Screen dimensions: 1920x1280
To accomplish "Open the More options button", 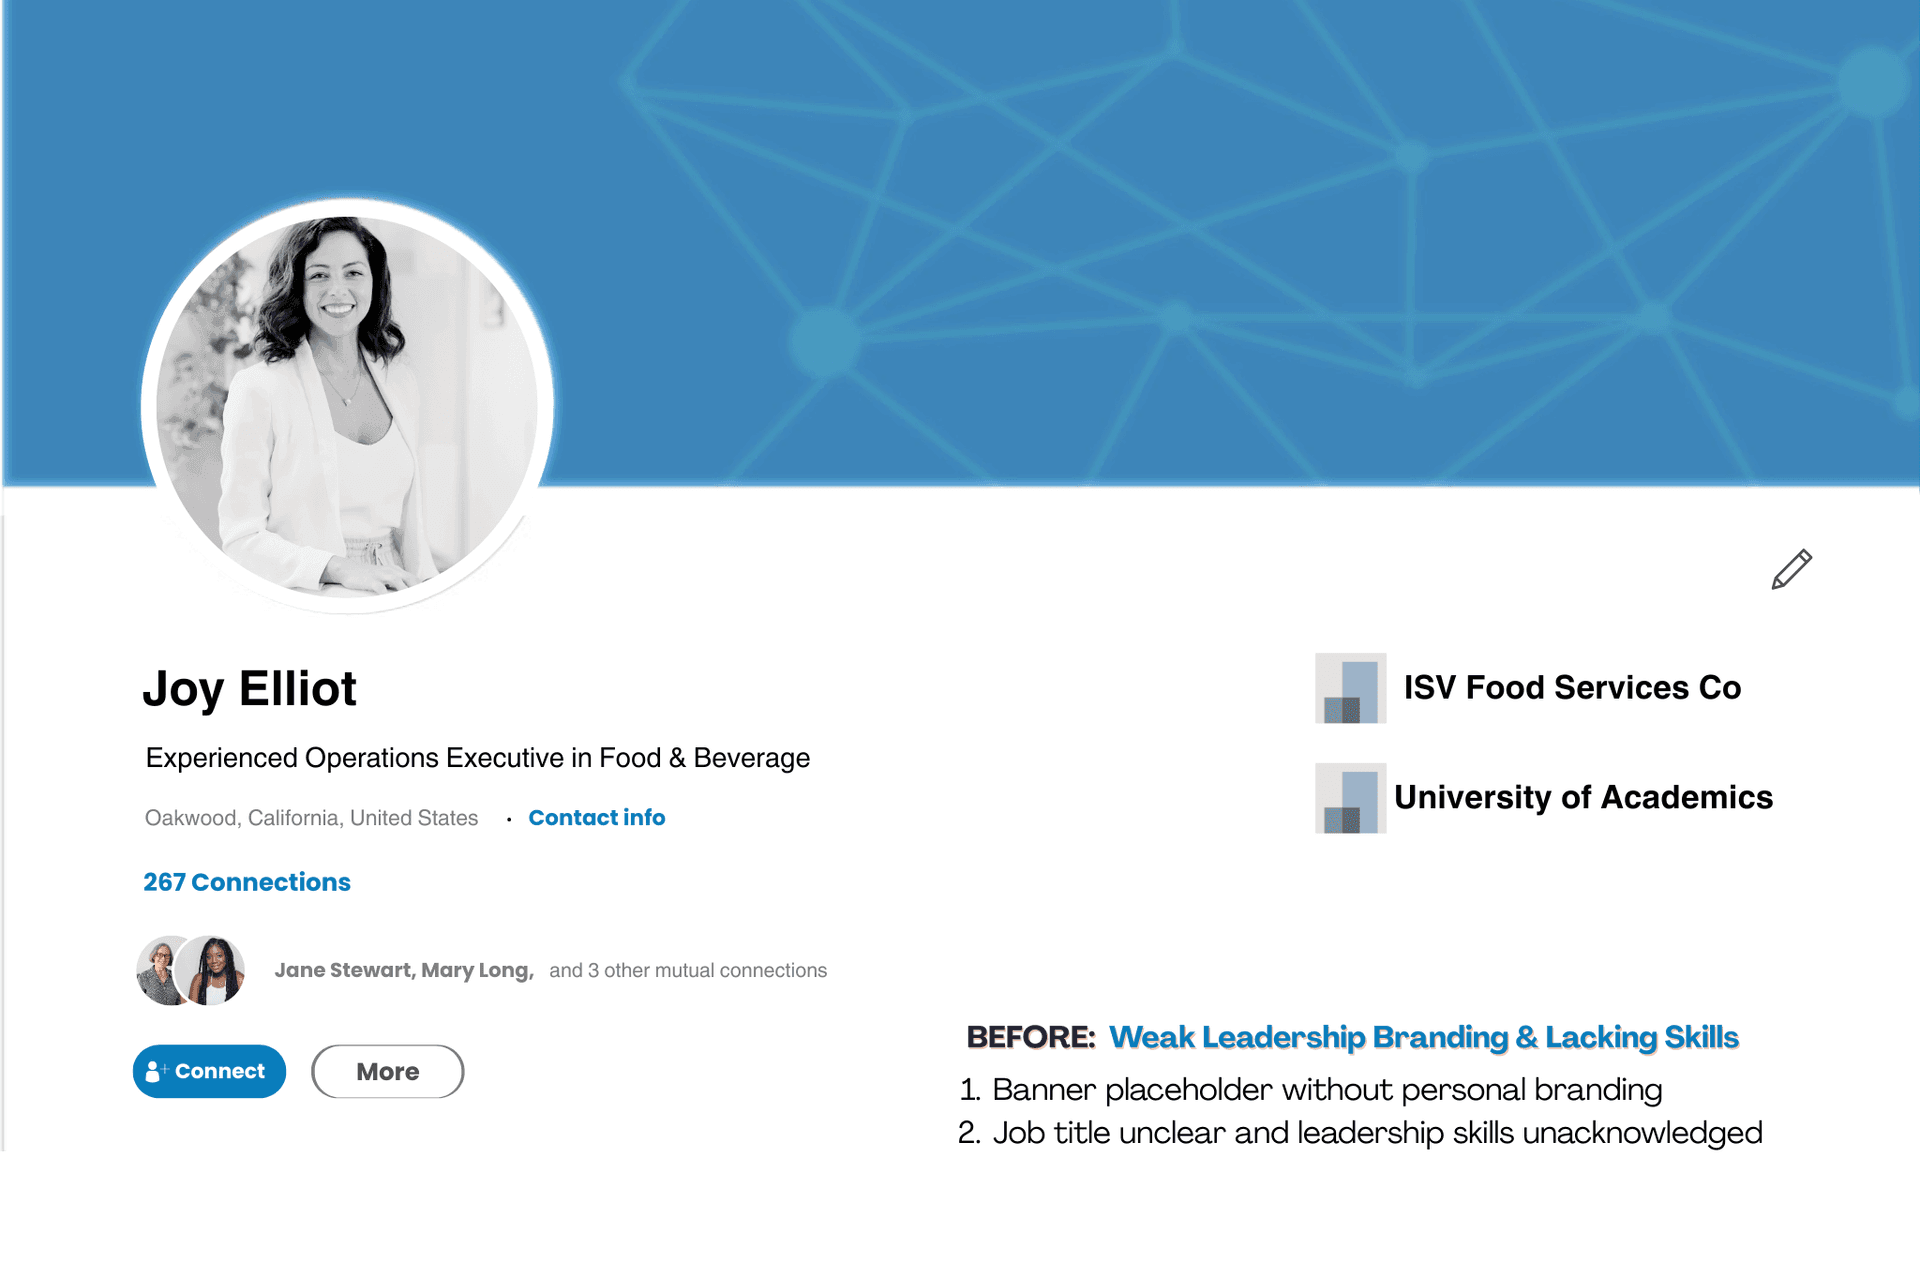I will pyautogui.click(x=388, y=1071).
